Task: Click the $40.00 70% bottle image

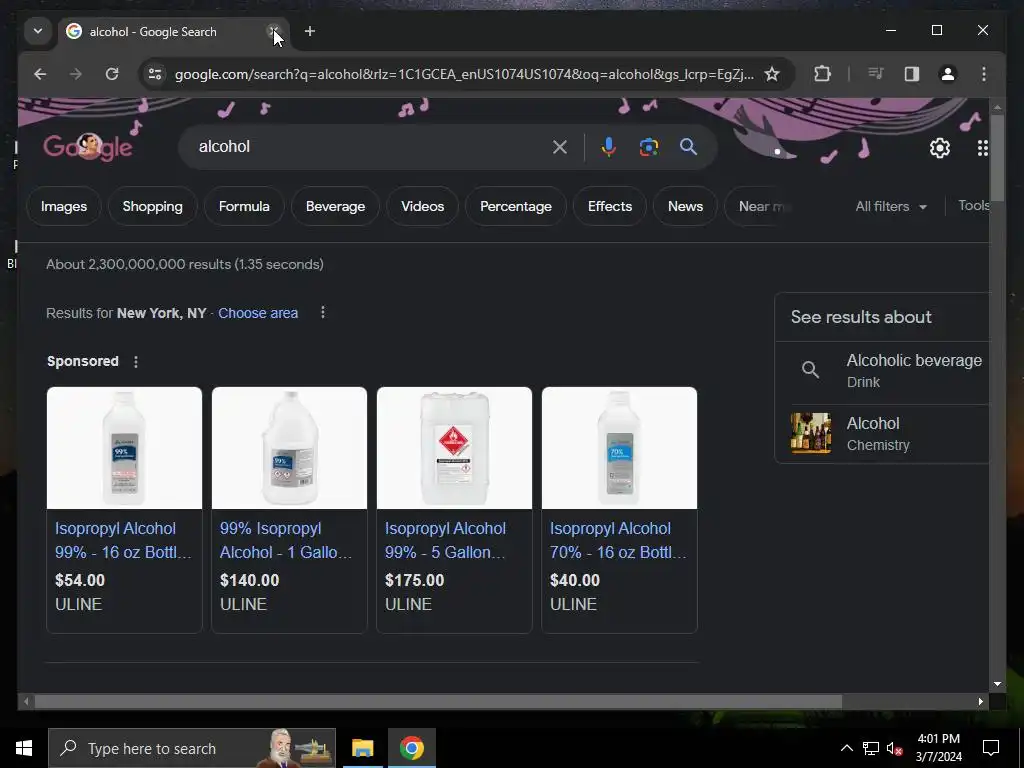Action: [620, 448]
